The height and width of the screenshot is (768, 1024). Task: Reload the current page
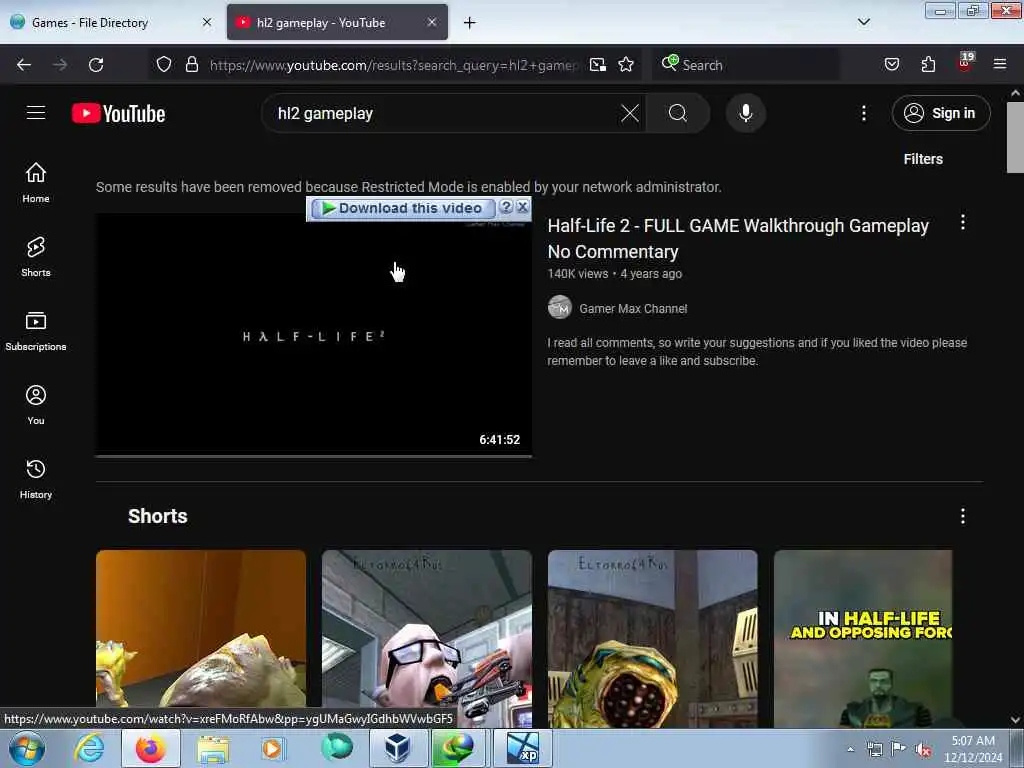(96, 65)
